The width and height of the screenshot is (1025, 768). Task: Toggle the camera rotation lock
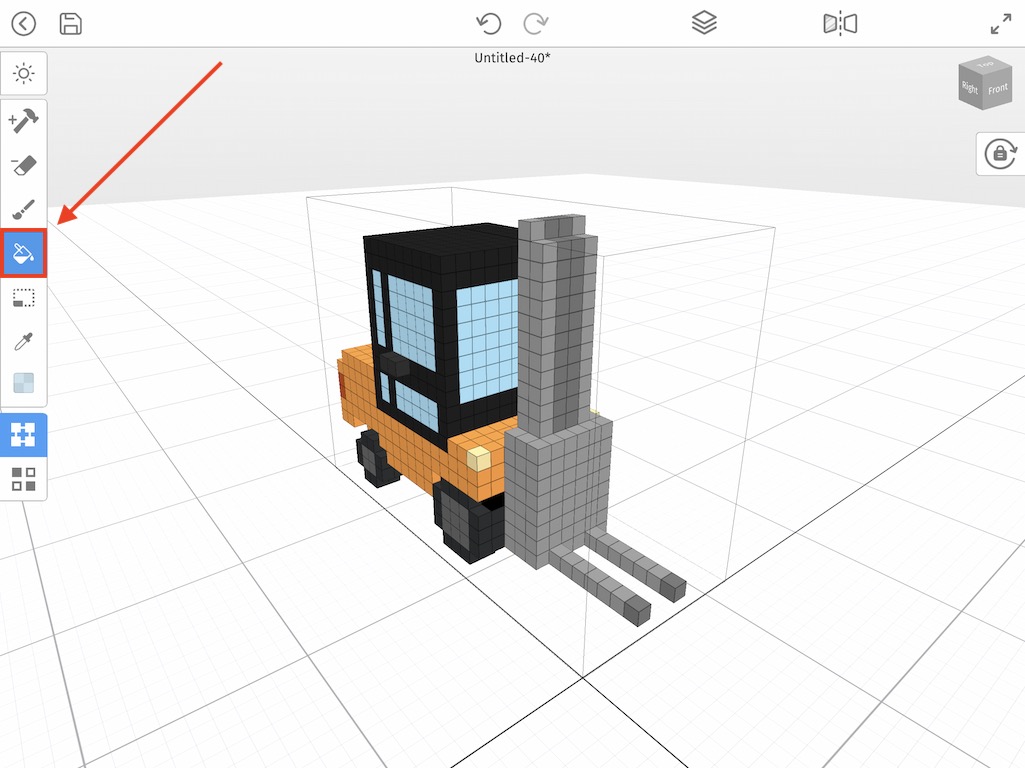(1001, 153)
